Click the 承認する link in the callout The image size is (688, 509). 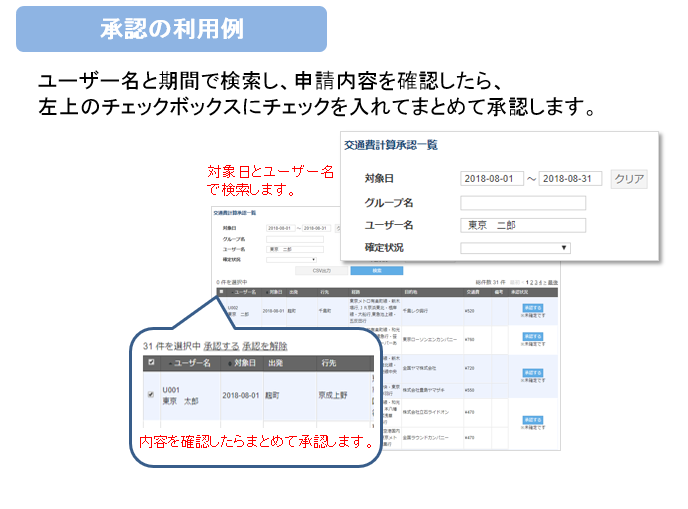221,346
